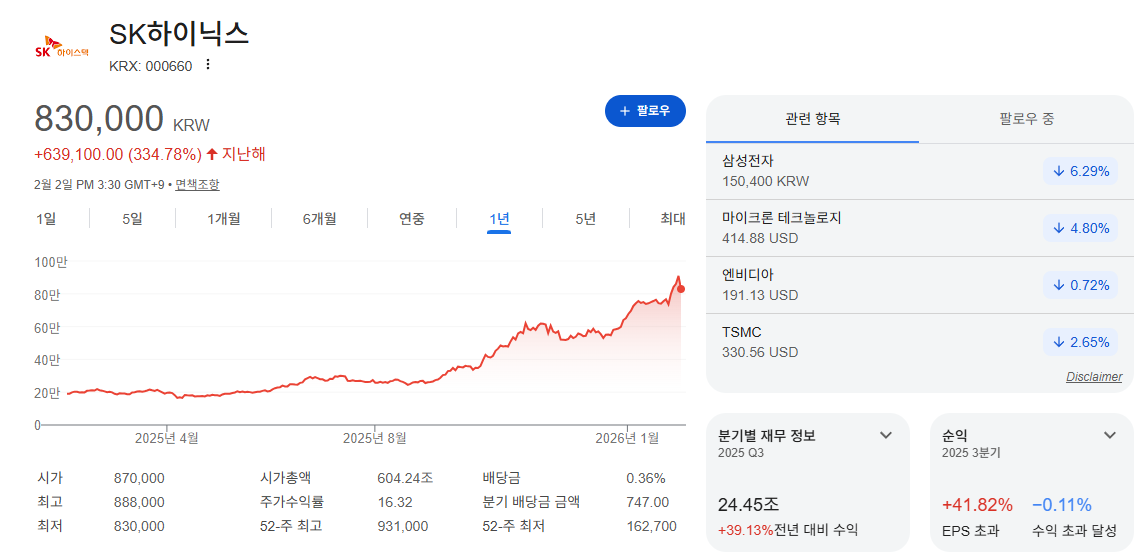Screen dimensions: 1146x560
Task: Select the 최대 chart range tab
Action: click(672, 218)
